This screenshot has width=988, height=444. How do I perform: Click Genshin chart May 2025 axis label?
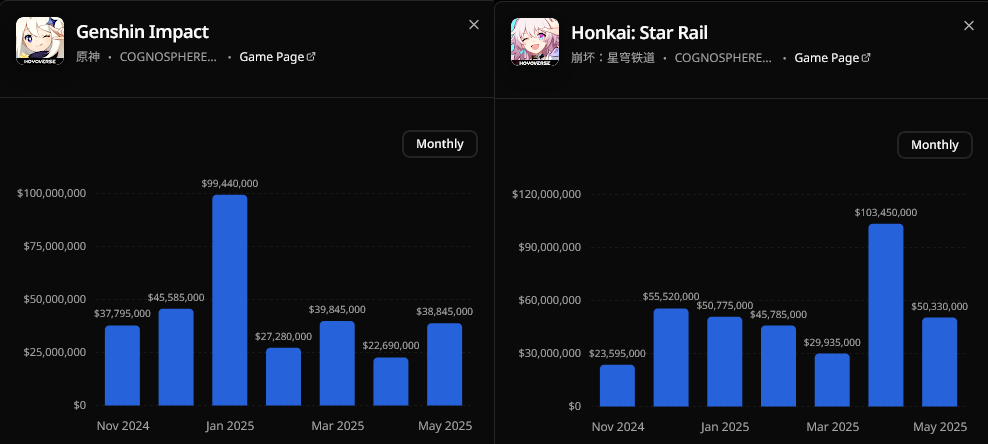click(x=445, y=426)
